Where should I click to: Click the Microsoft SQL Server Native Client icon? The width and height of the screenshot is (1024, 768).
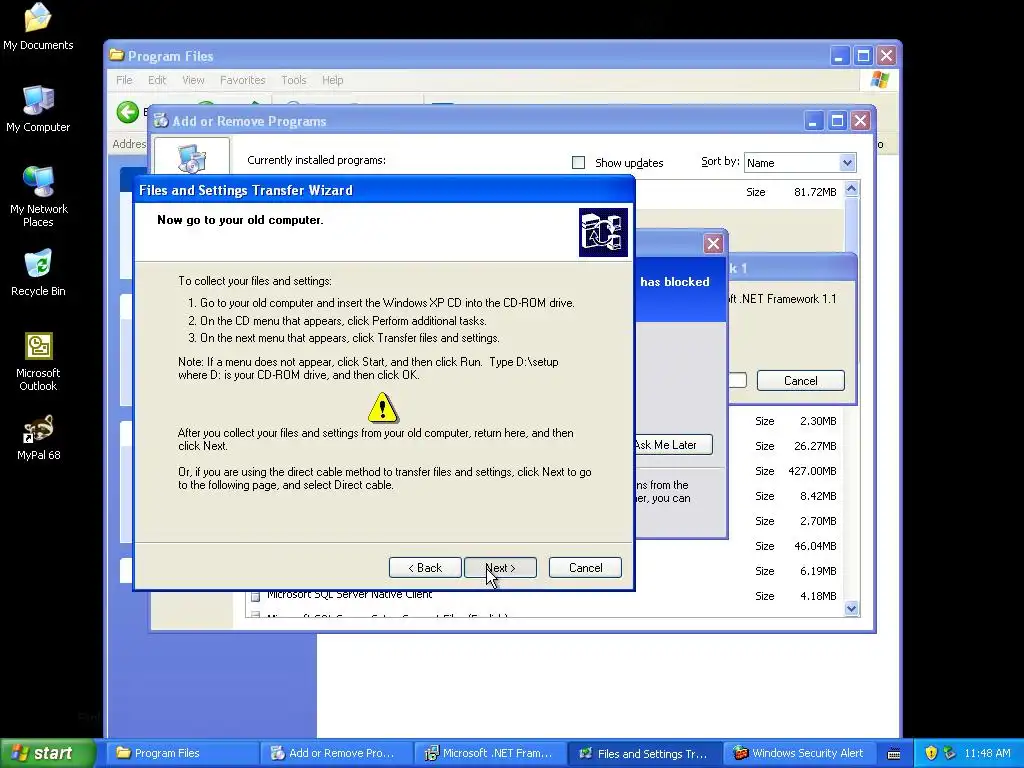[255, 596]
